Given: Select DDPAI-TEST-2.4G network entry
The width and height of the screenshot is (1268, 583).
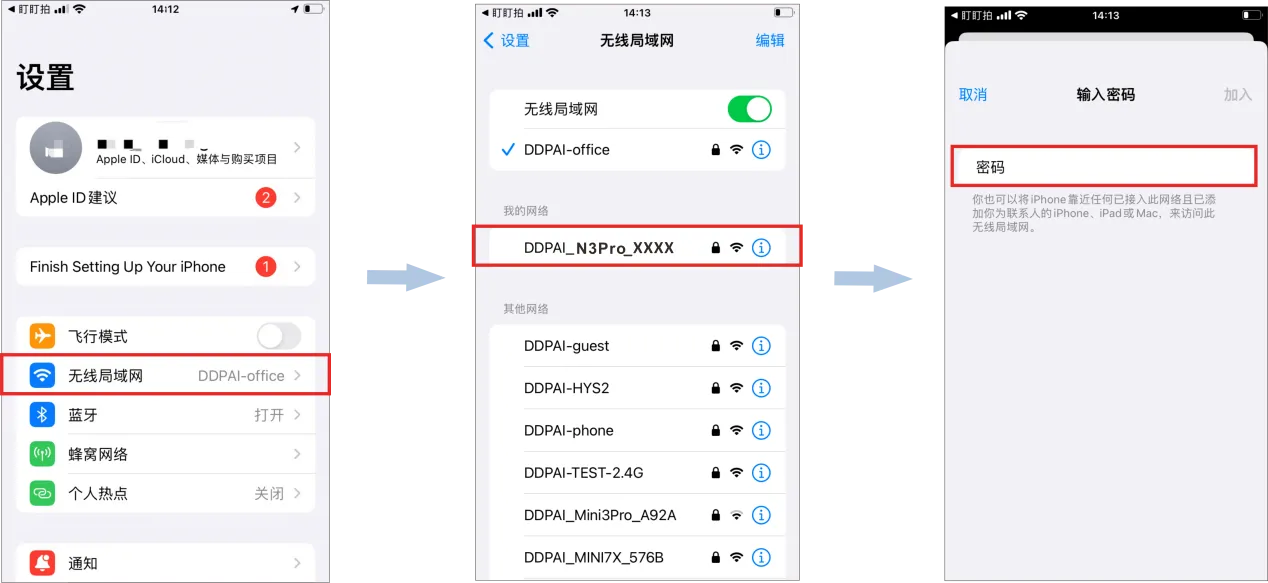Looking at the screenshot, I should click(x=637, y=472).
